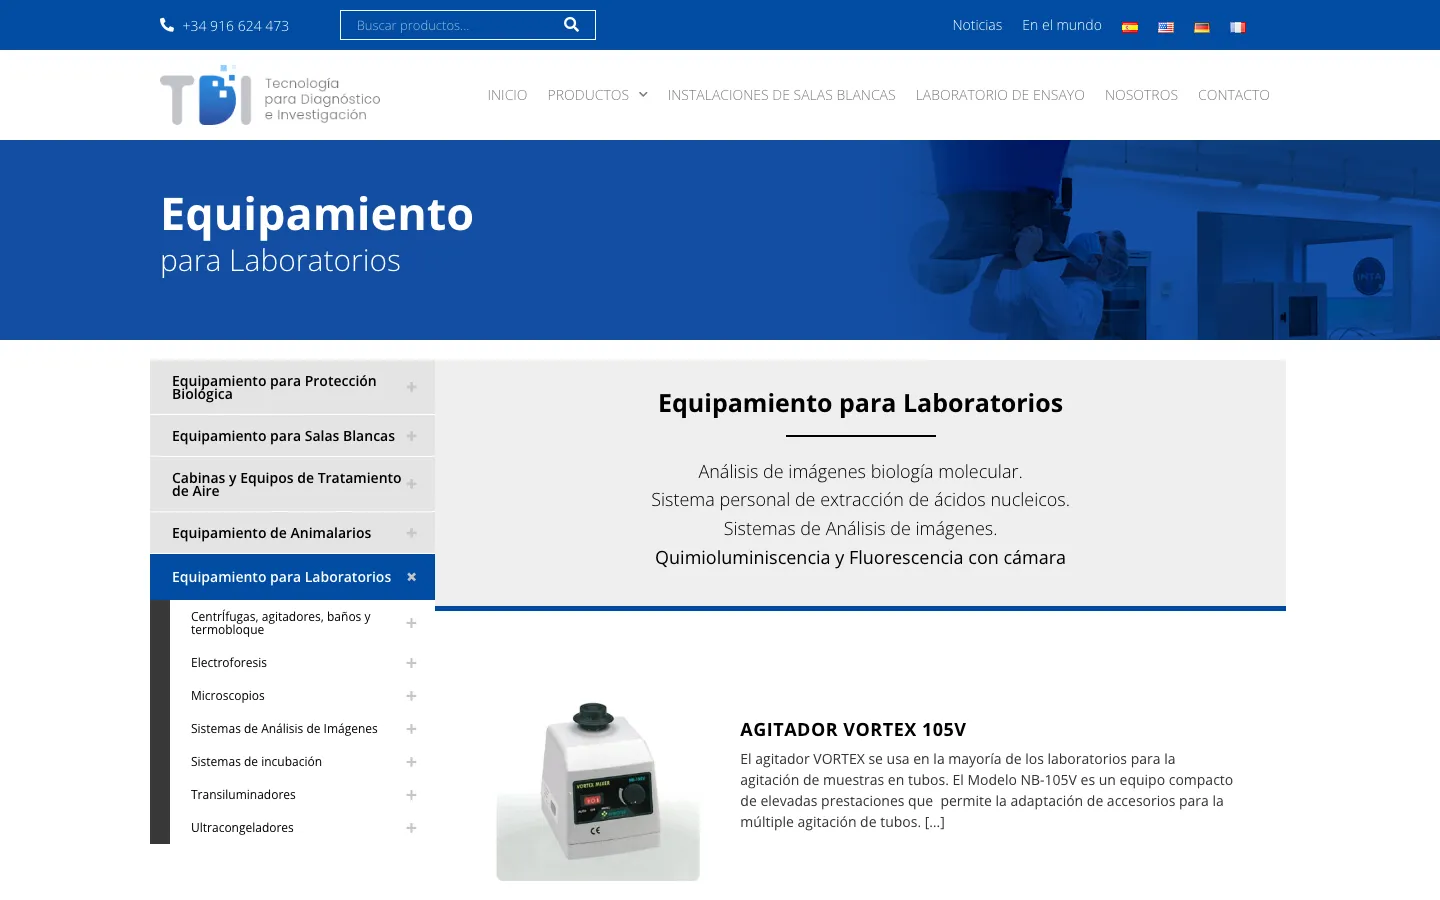Image resolution: width=1440 pixels, height=900 pixels.
Task: Click the TBI logo
Action: [270, 96]
